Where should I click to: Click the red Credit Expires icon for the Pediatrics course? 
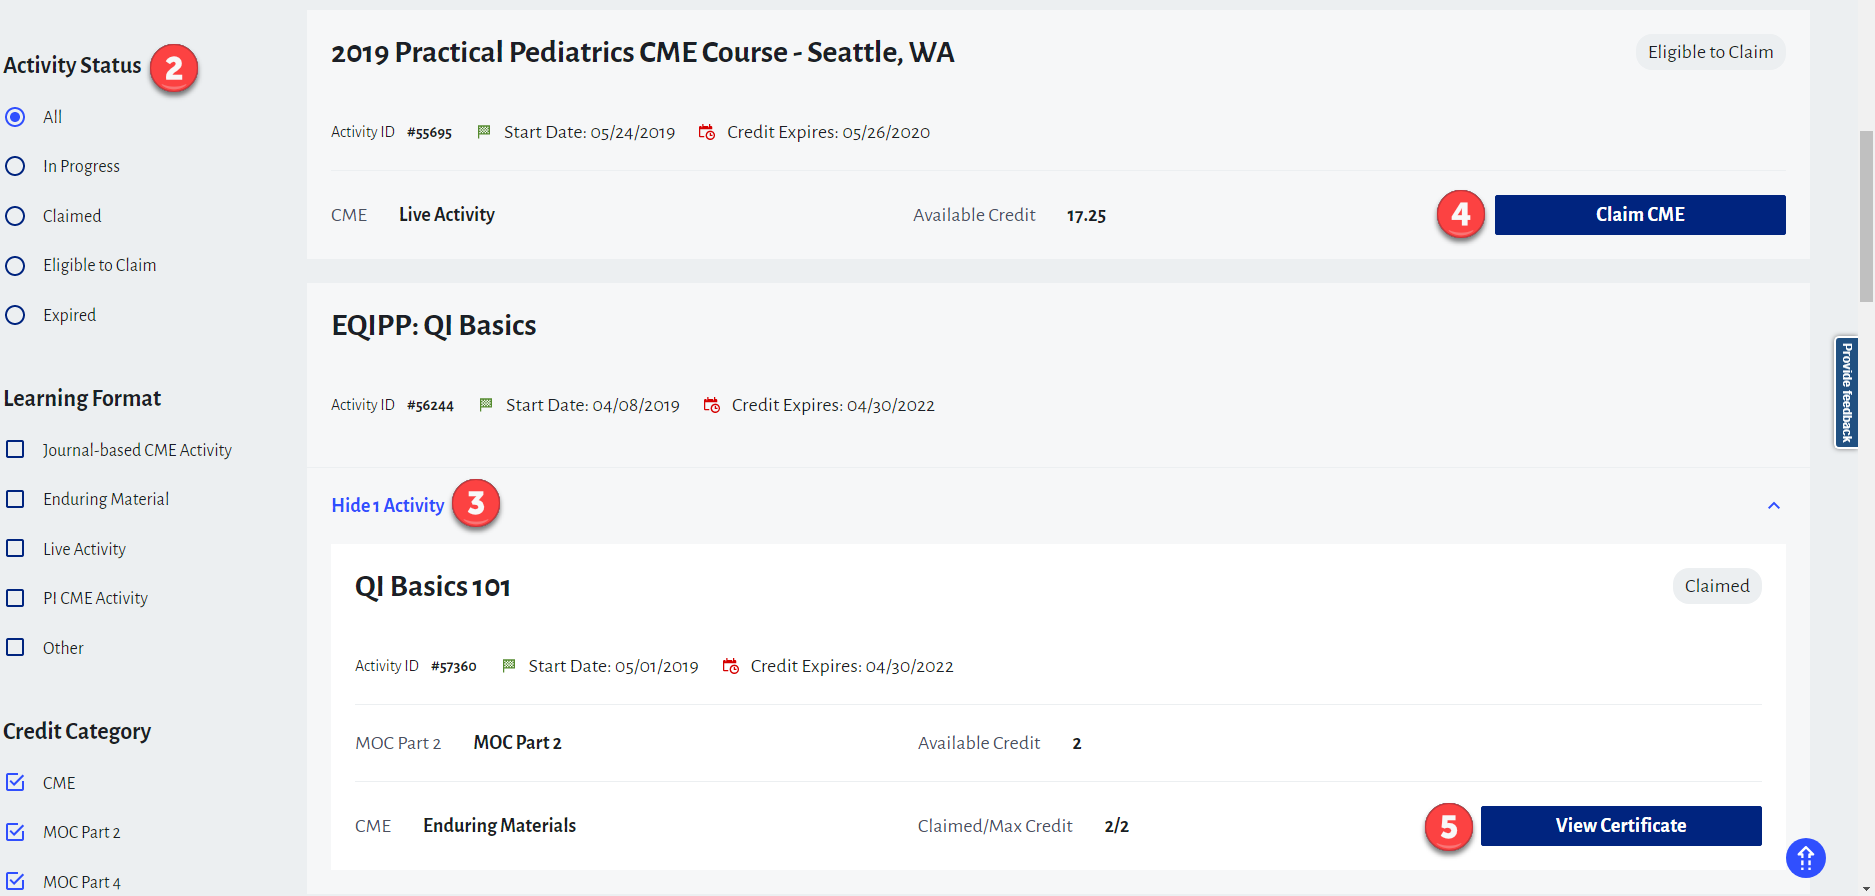707,132
